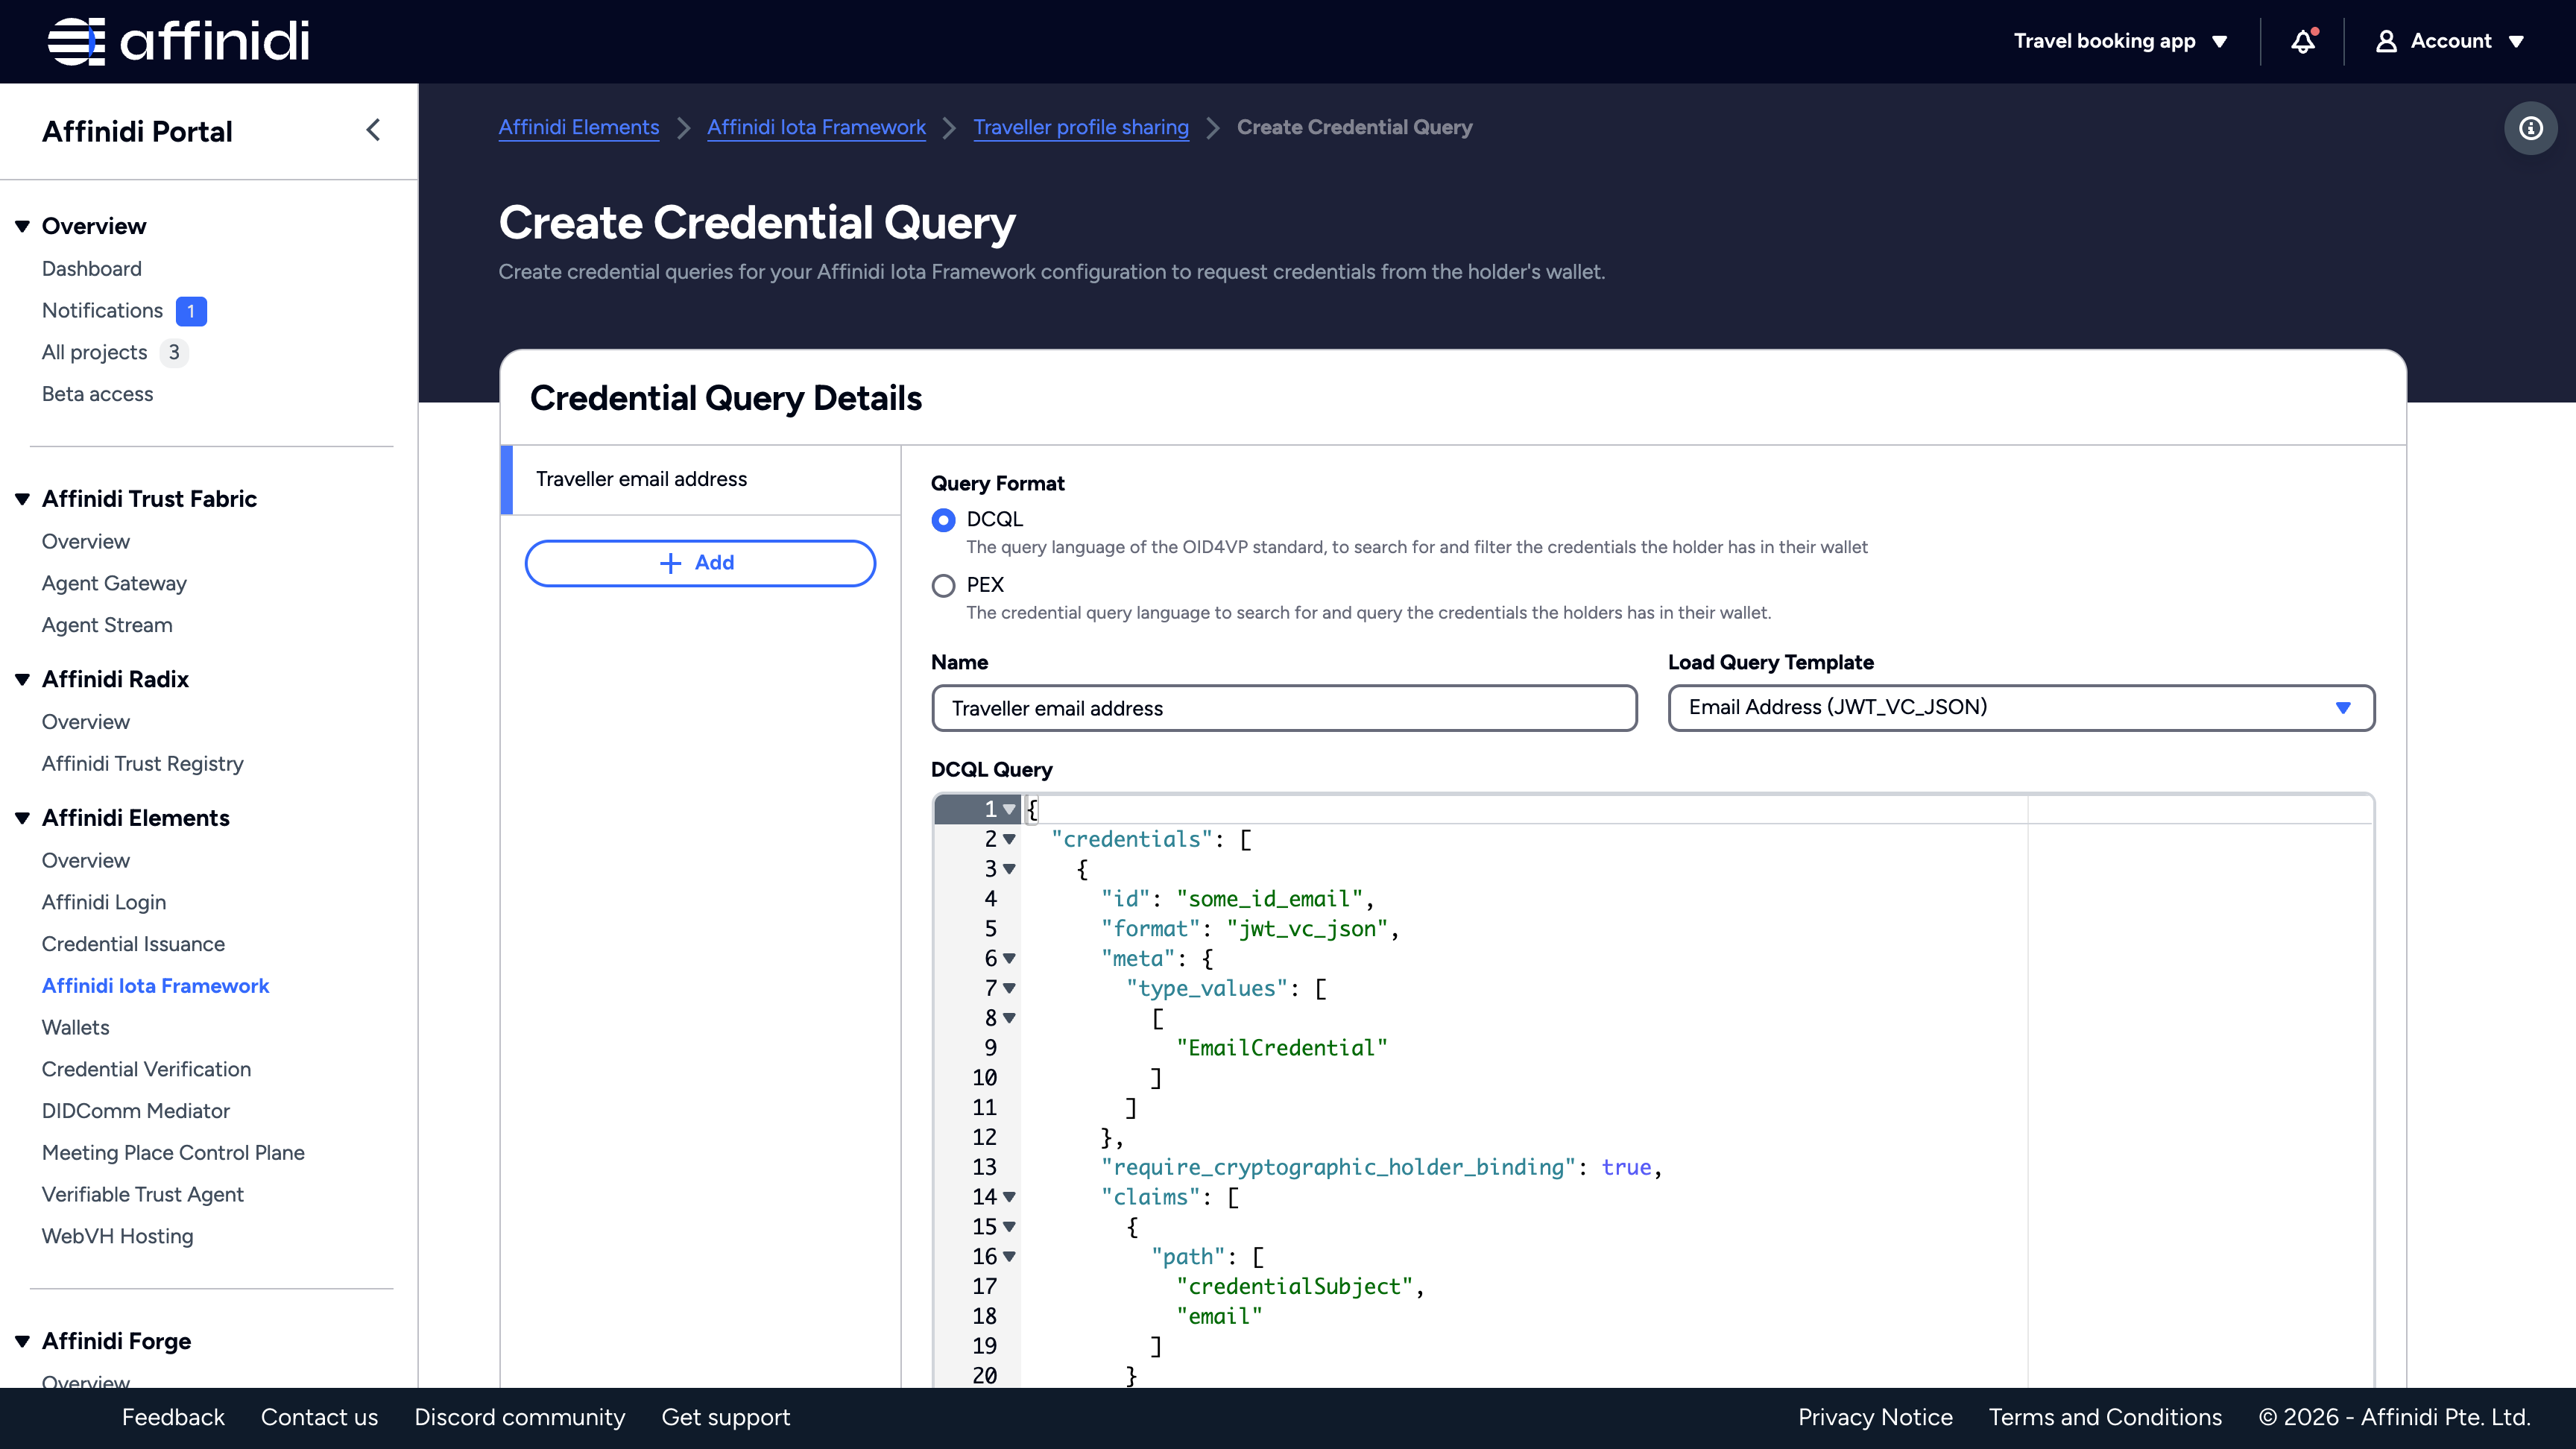
Task: Follow the Traveller profile sharing breadcrumb
Action: pyautogui.click(x=1081, y=127)
